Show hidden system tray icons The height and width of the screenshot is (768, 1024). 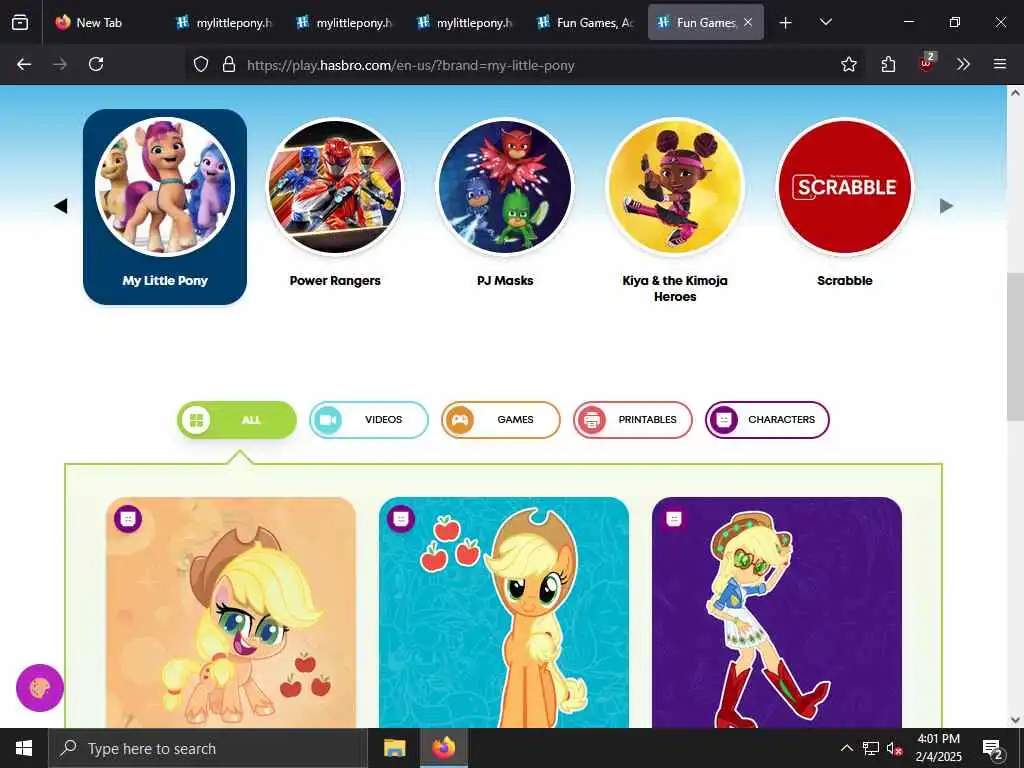846,748
